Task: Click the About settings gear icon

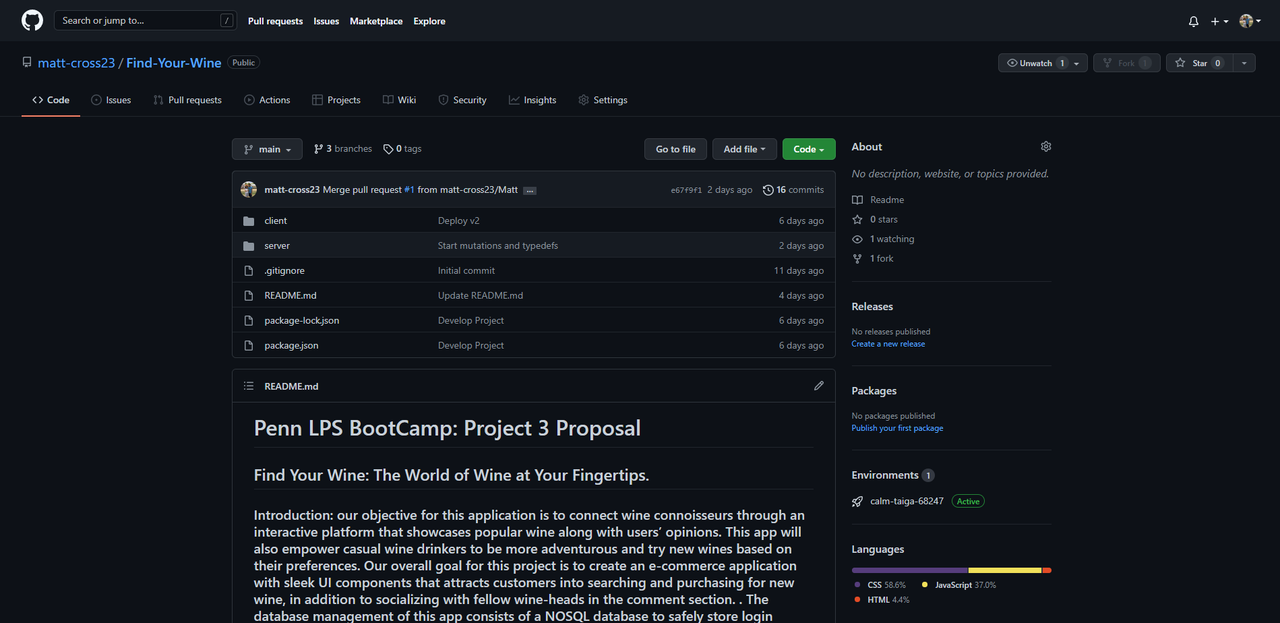Action: 1046,146
